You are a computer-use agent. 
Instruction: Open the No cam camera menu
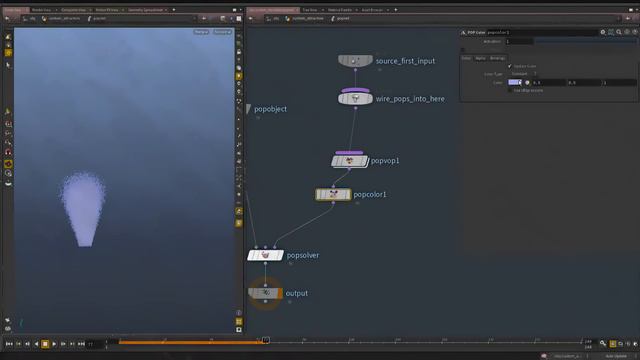tap(222, 32)
